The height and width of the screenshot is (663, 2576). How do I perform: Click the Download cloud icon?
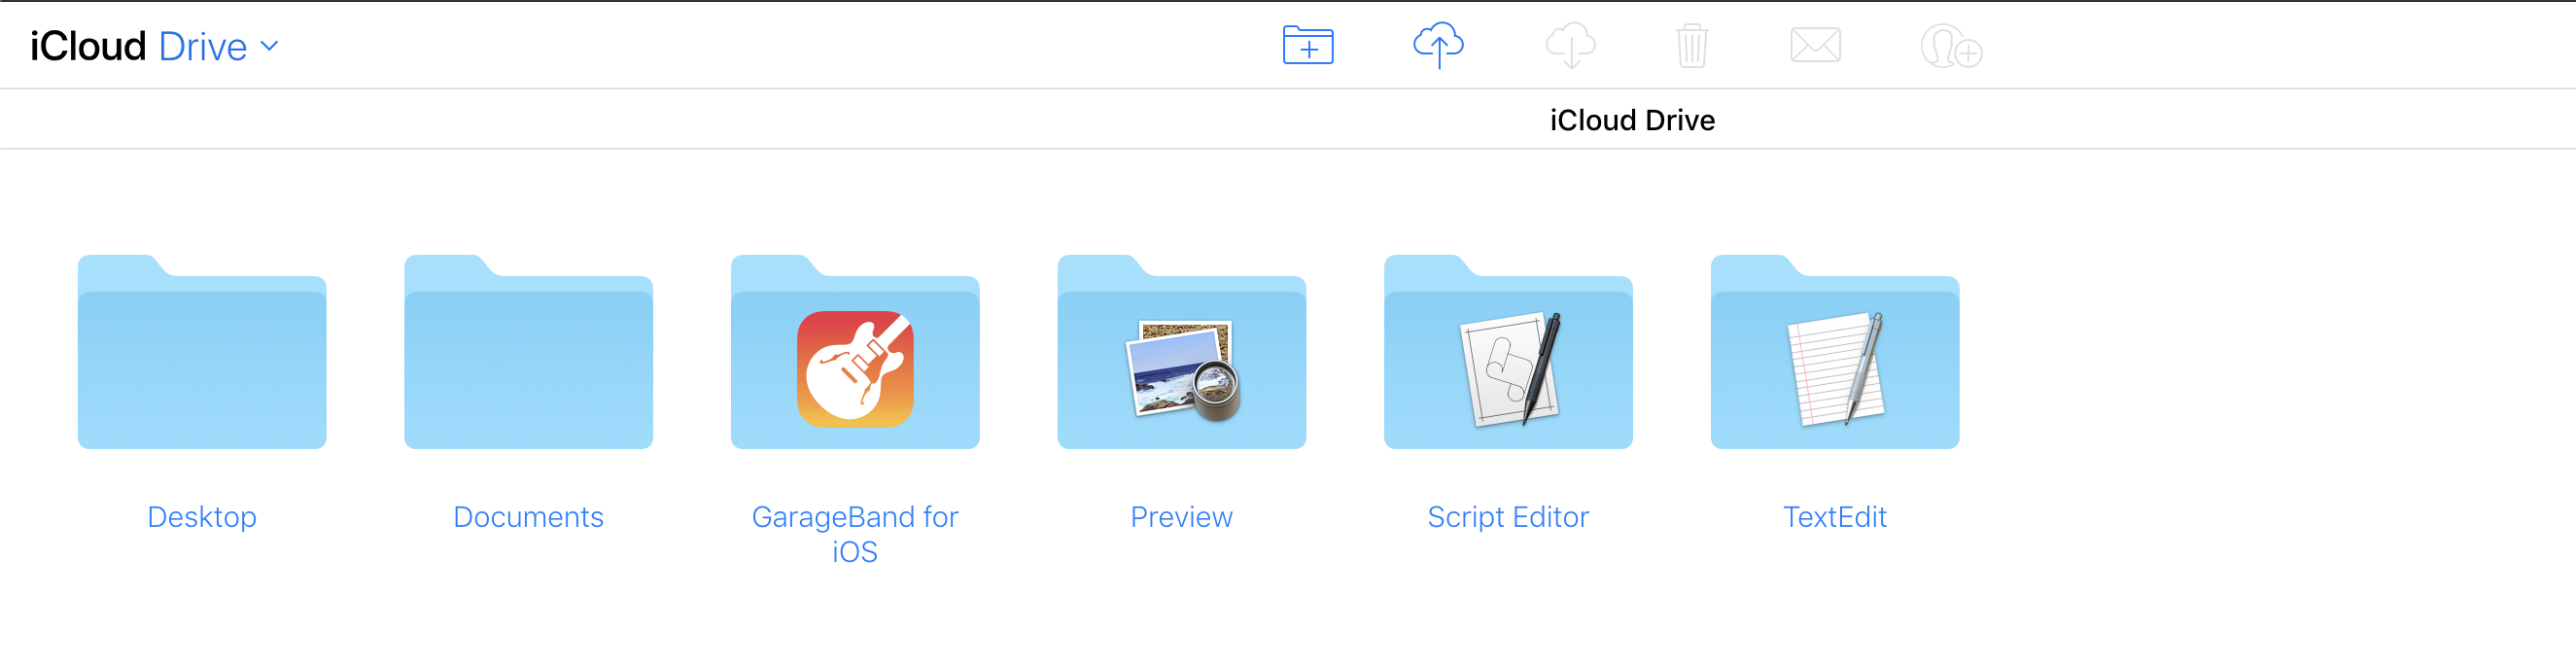coord(1570,45)
